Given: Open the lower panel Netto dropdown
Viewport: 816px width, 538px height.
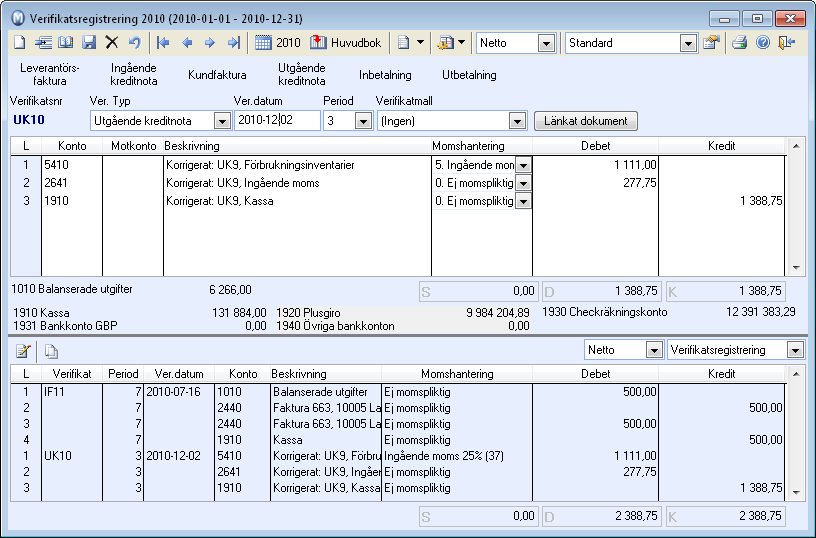Looking at the screenshot, I should point(654,350).
